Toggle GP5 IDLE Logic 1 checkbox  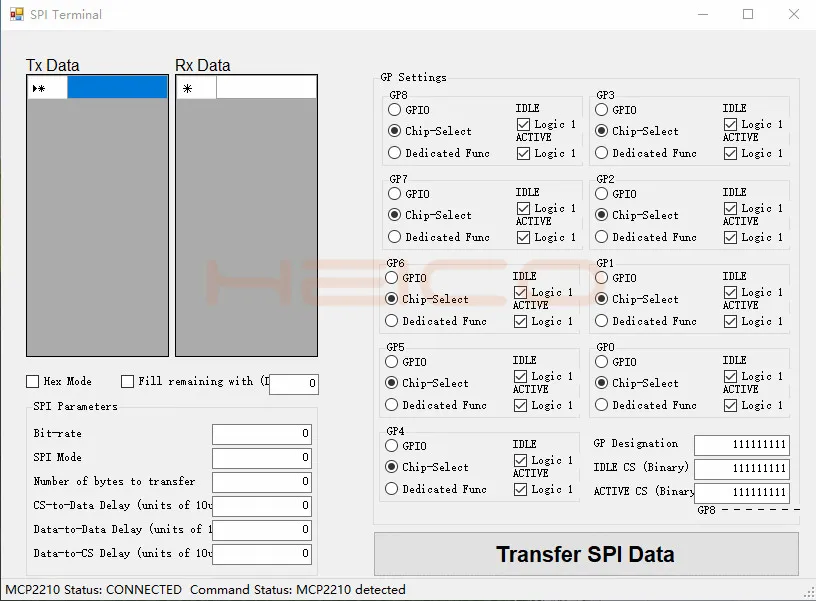(520, 376)
